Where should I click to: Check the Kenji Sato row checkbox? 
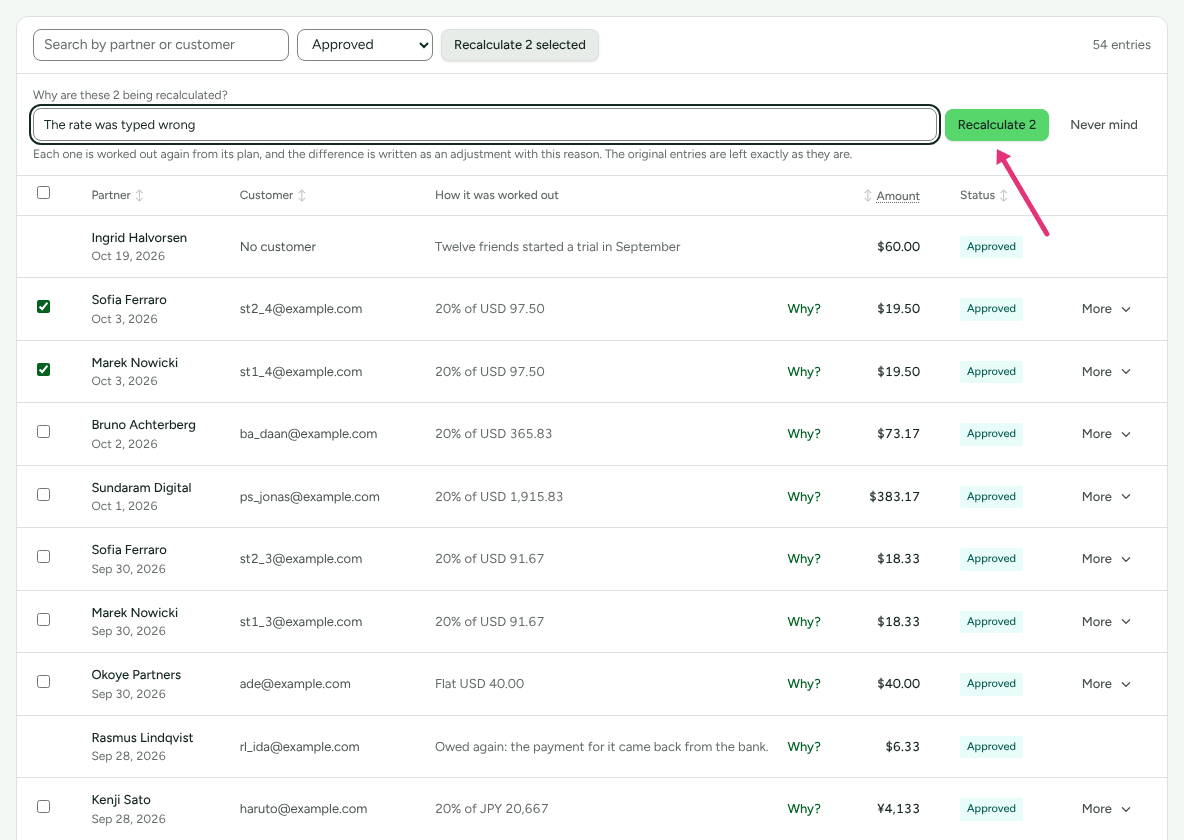click(44, 807)
